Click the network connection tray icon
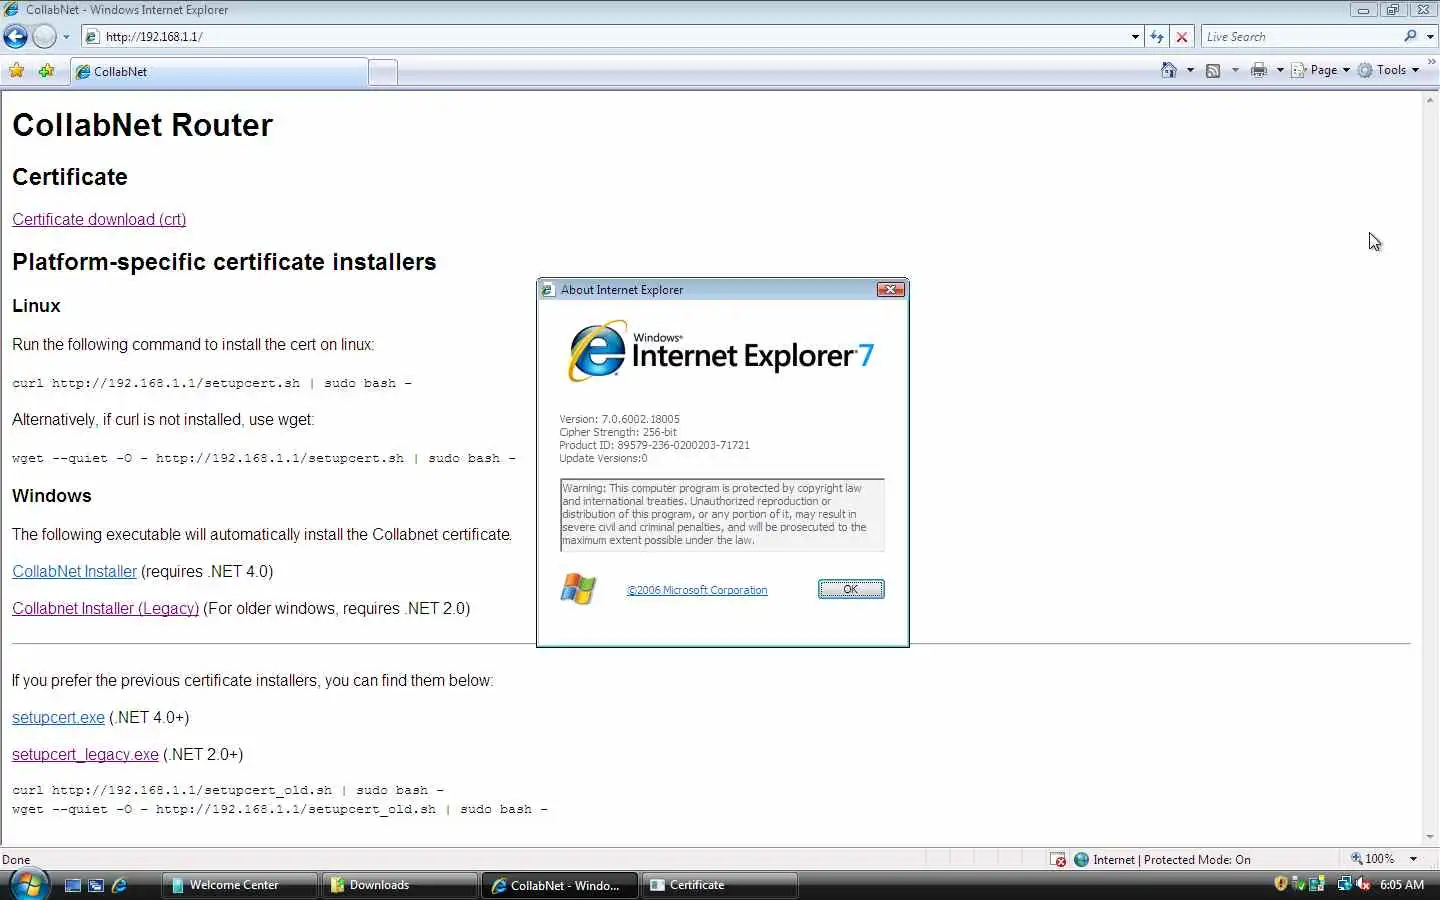1440x900 pixels. coord(1344,884)
